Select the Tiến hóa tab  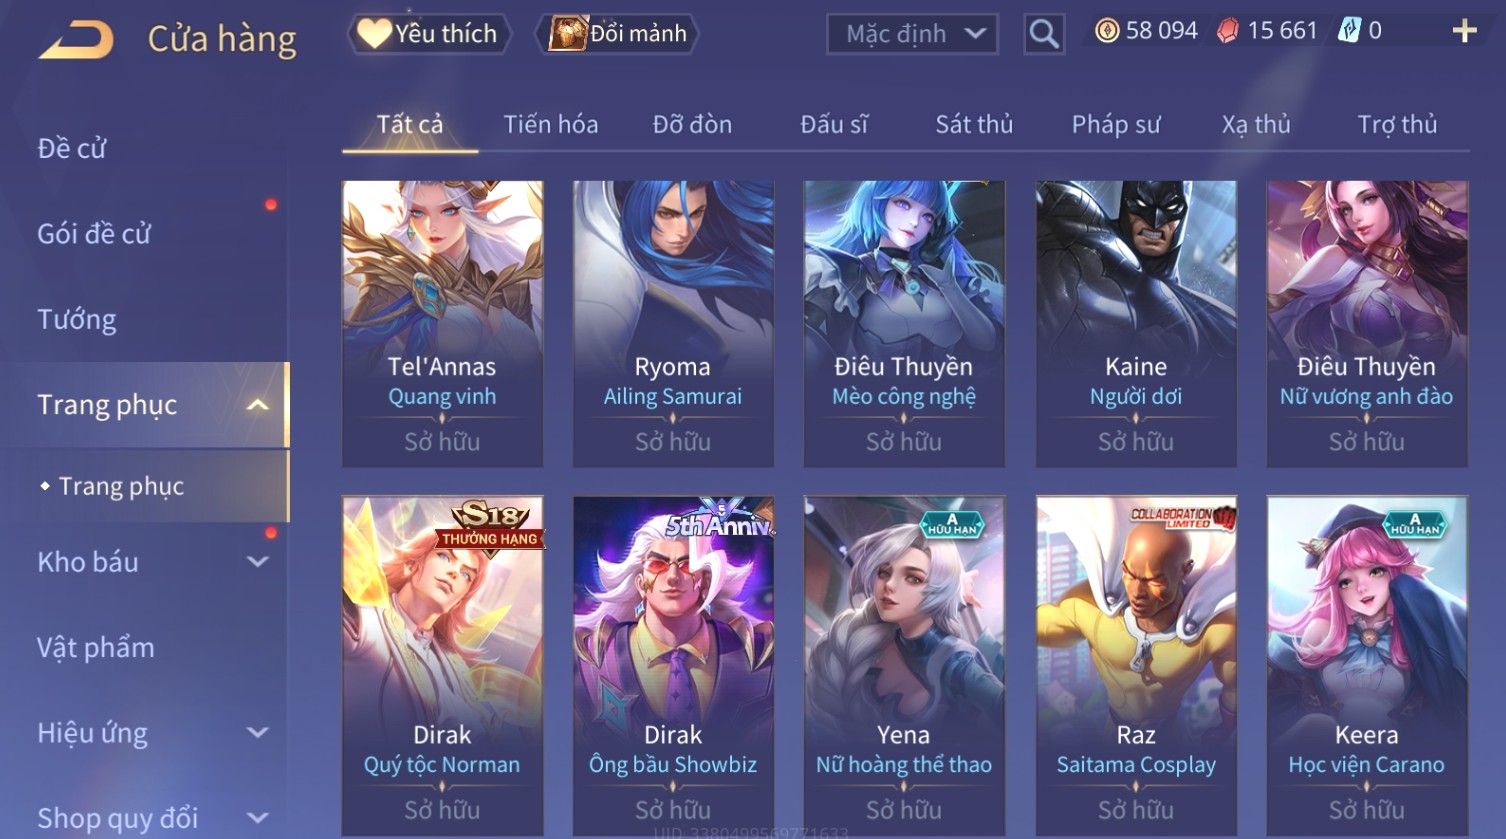point(551,124)
